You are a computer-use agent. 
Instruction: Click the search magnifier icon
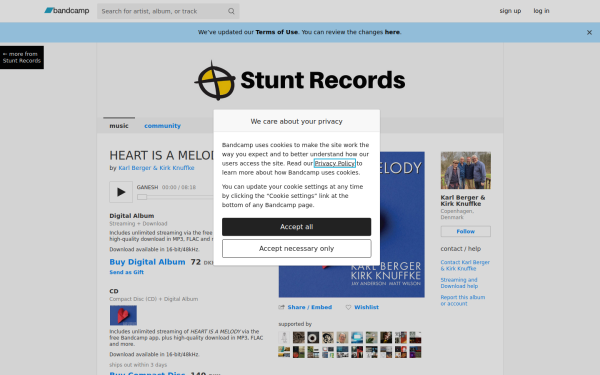tap(231, 11)
